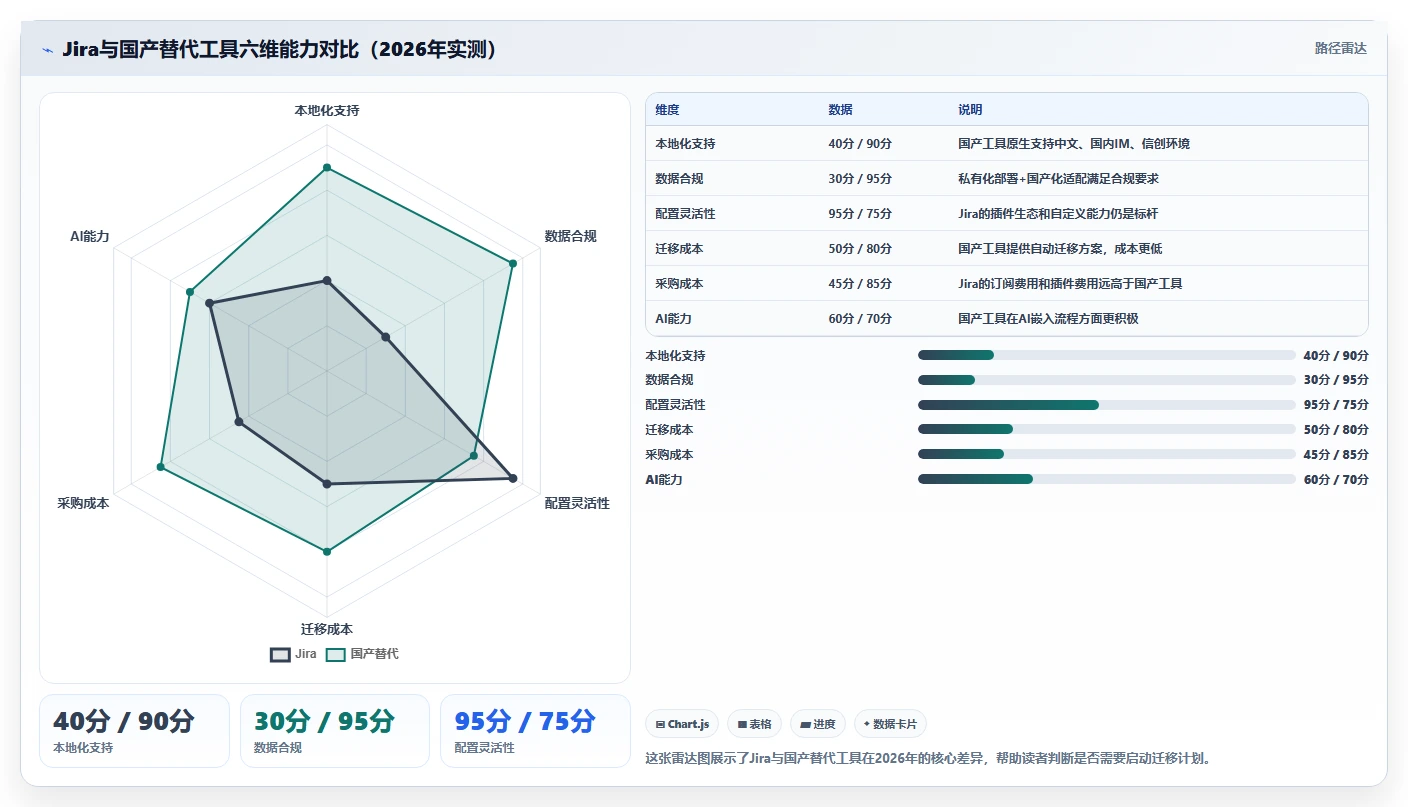Image resolution: width=1408 pixels, height=807 pixels.
Task: Click the Jira data point on the AI能力 axis
Action: (x=209, y=303)
